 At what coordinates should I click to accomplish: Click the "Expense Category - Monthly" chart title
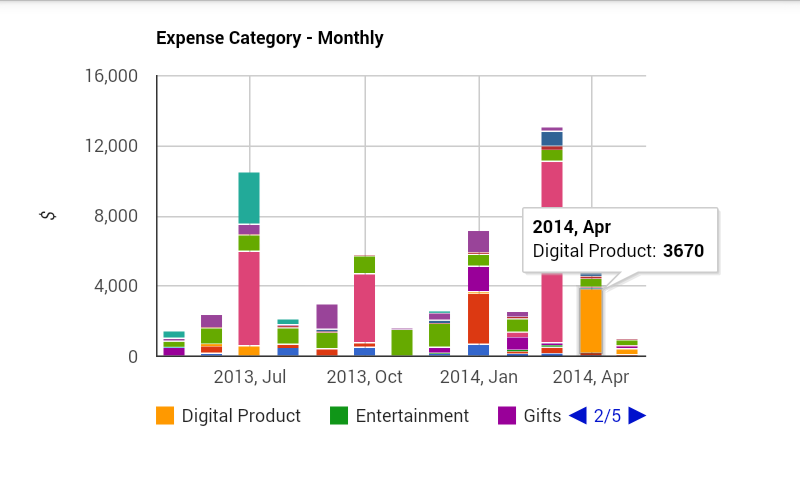(270, 38)
